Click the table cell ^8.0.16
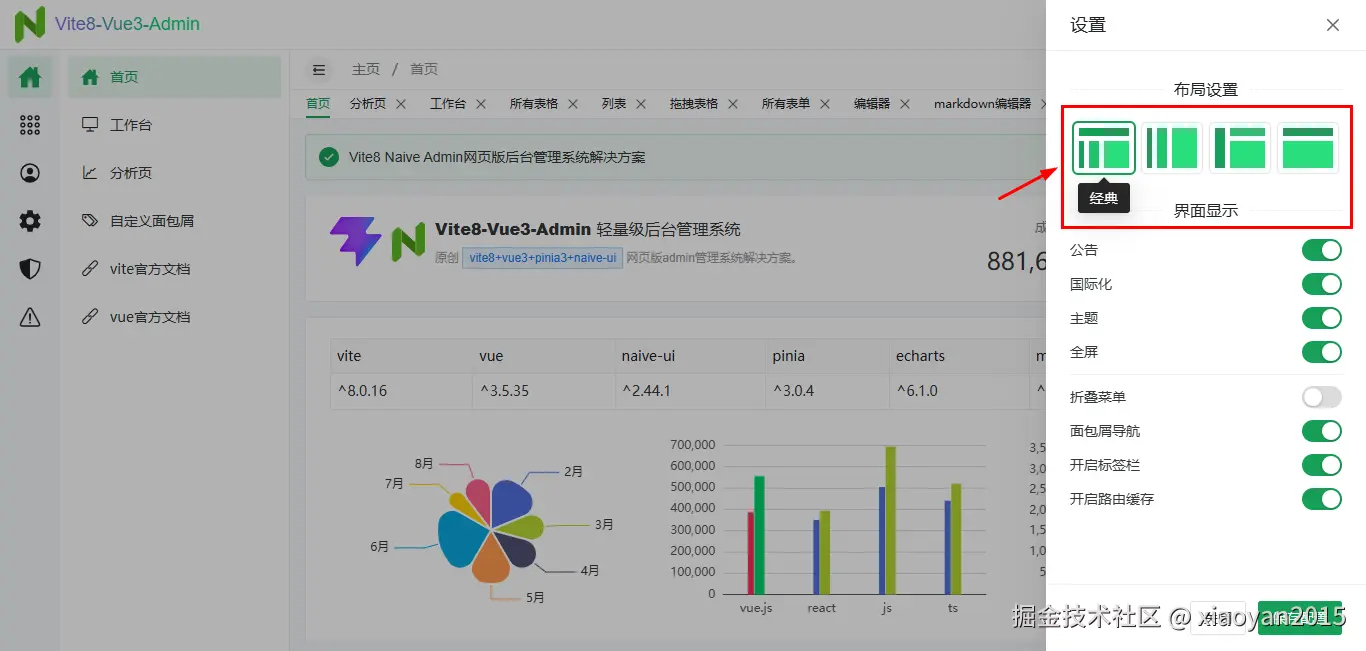Image resolution: width=1366 pixels, height=651 pixels. tap(402, 390)
